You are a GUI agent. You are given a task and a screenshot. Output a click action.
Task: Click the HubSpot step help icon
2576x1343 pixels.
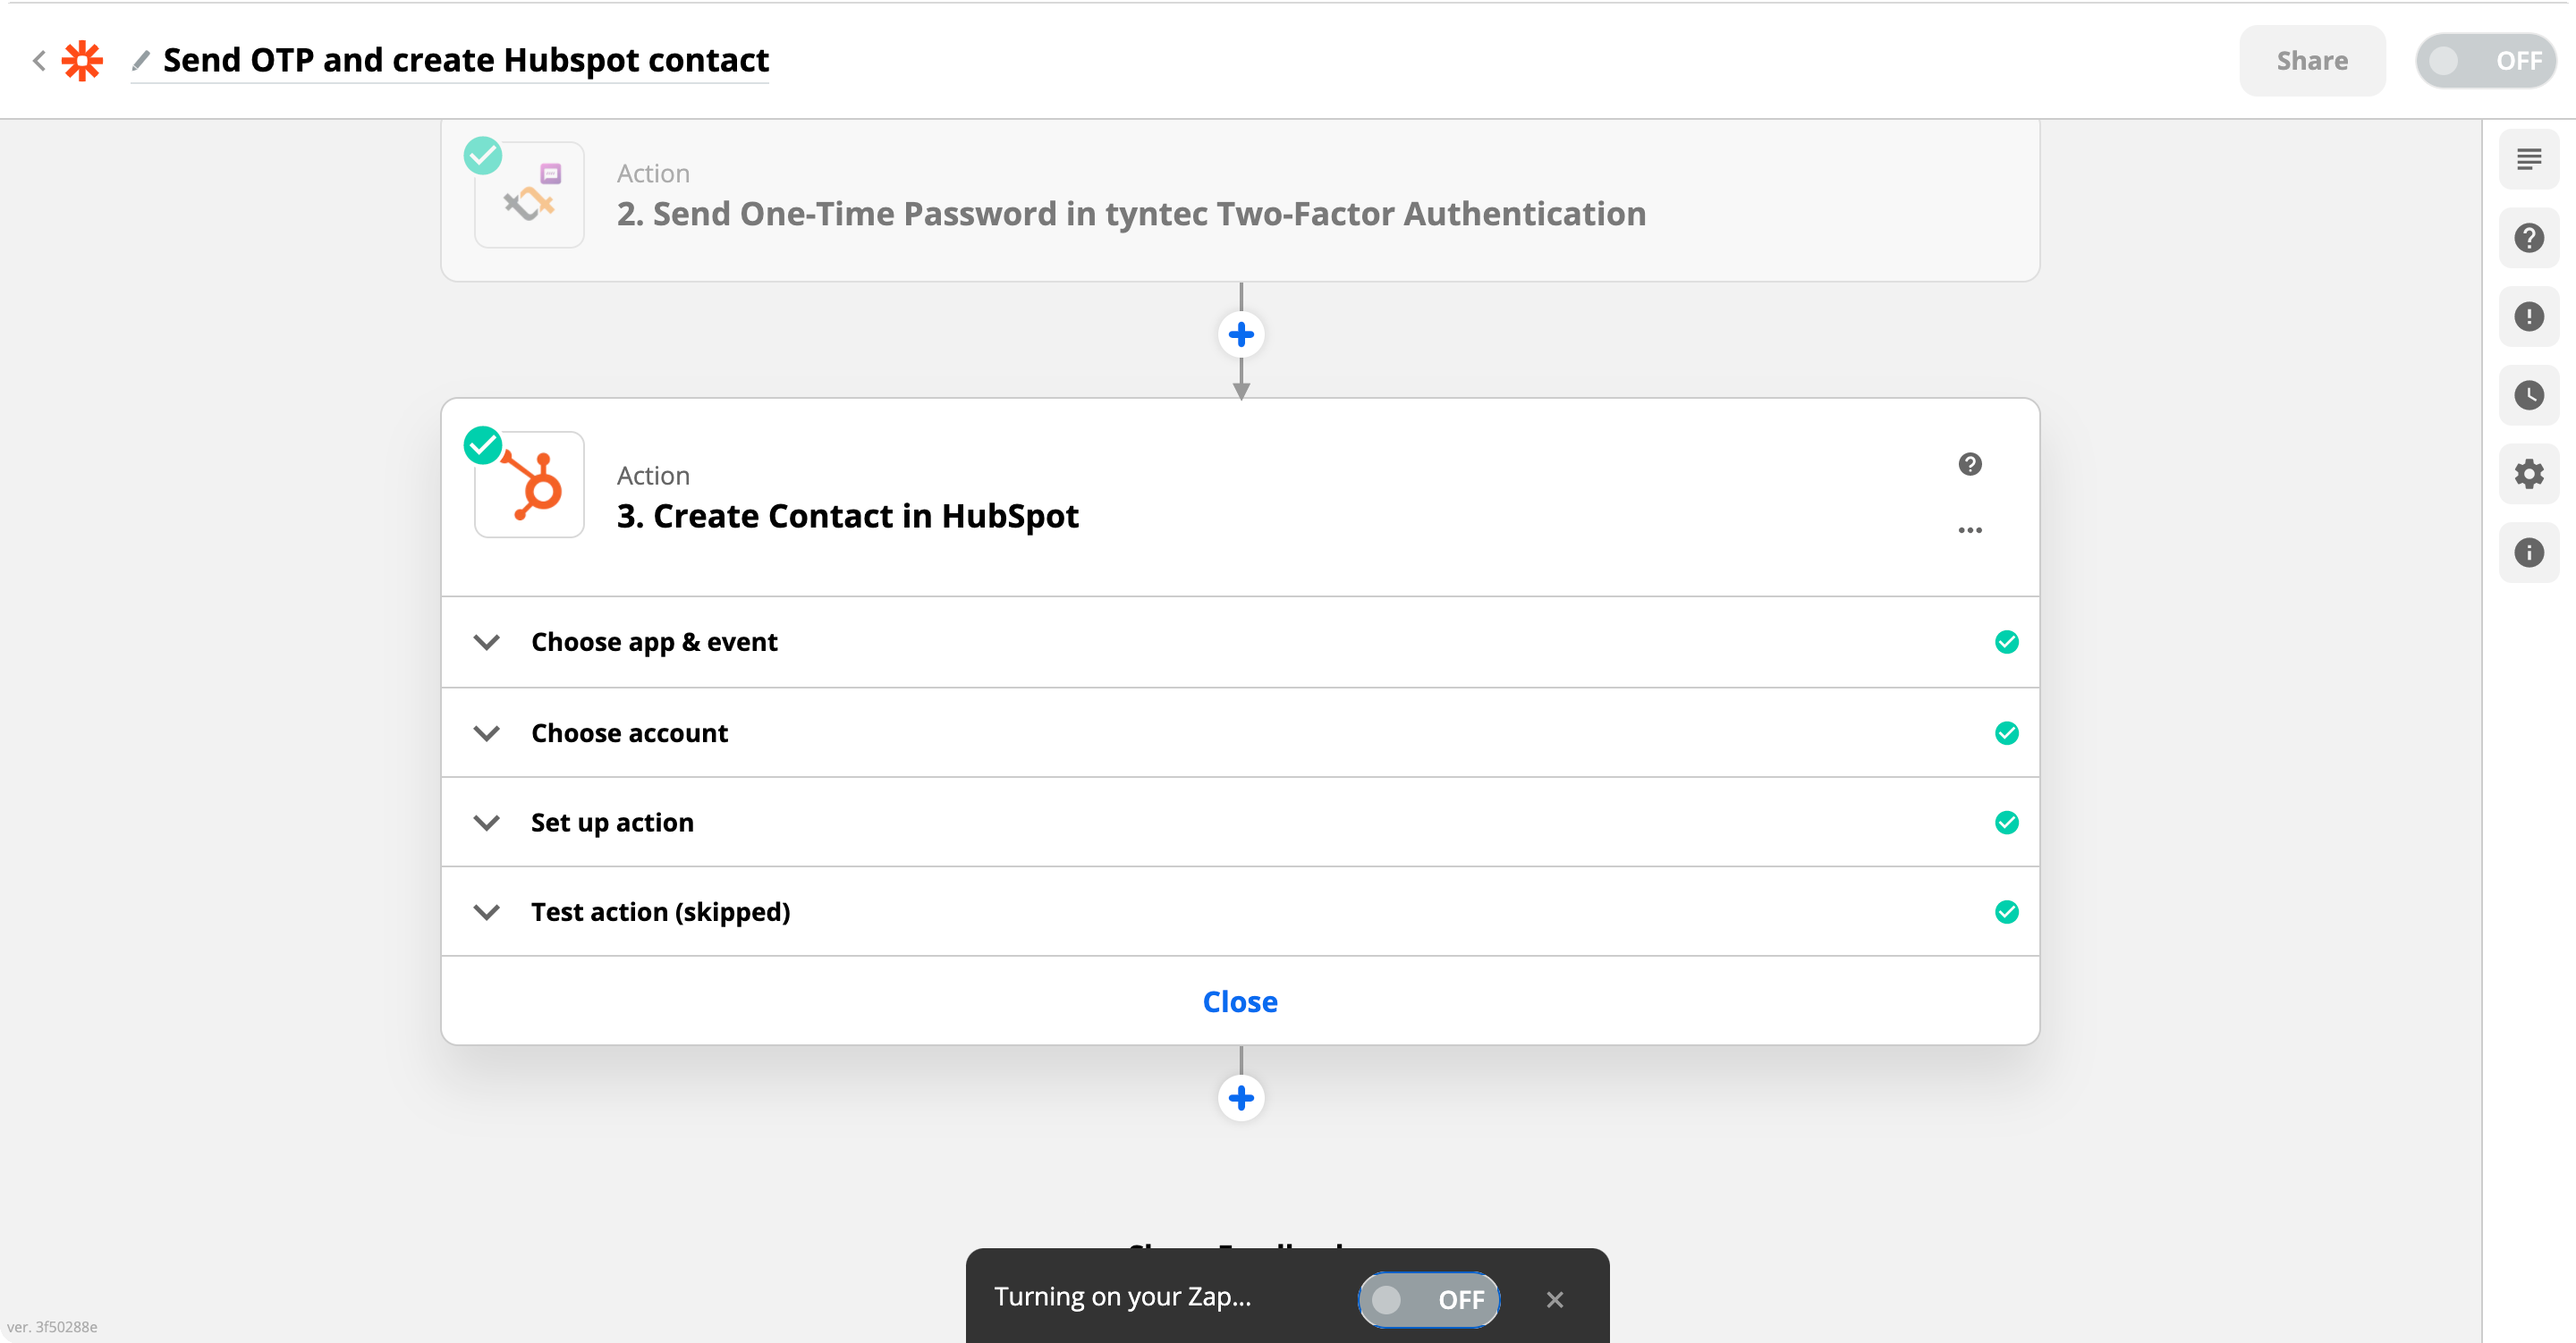pyautogui.click(x=1970, y=464)
